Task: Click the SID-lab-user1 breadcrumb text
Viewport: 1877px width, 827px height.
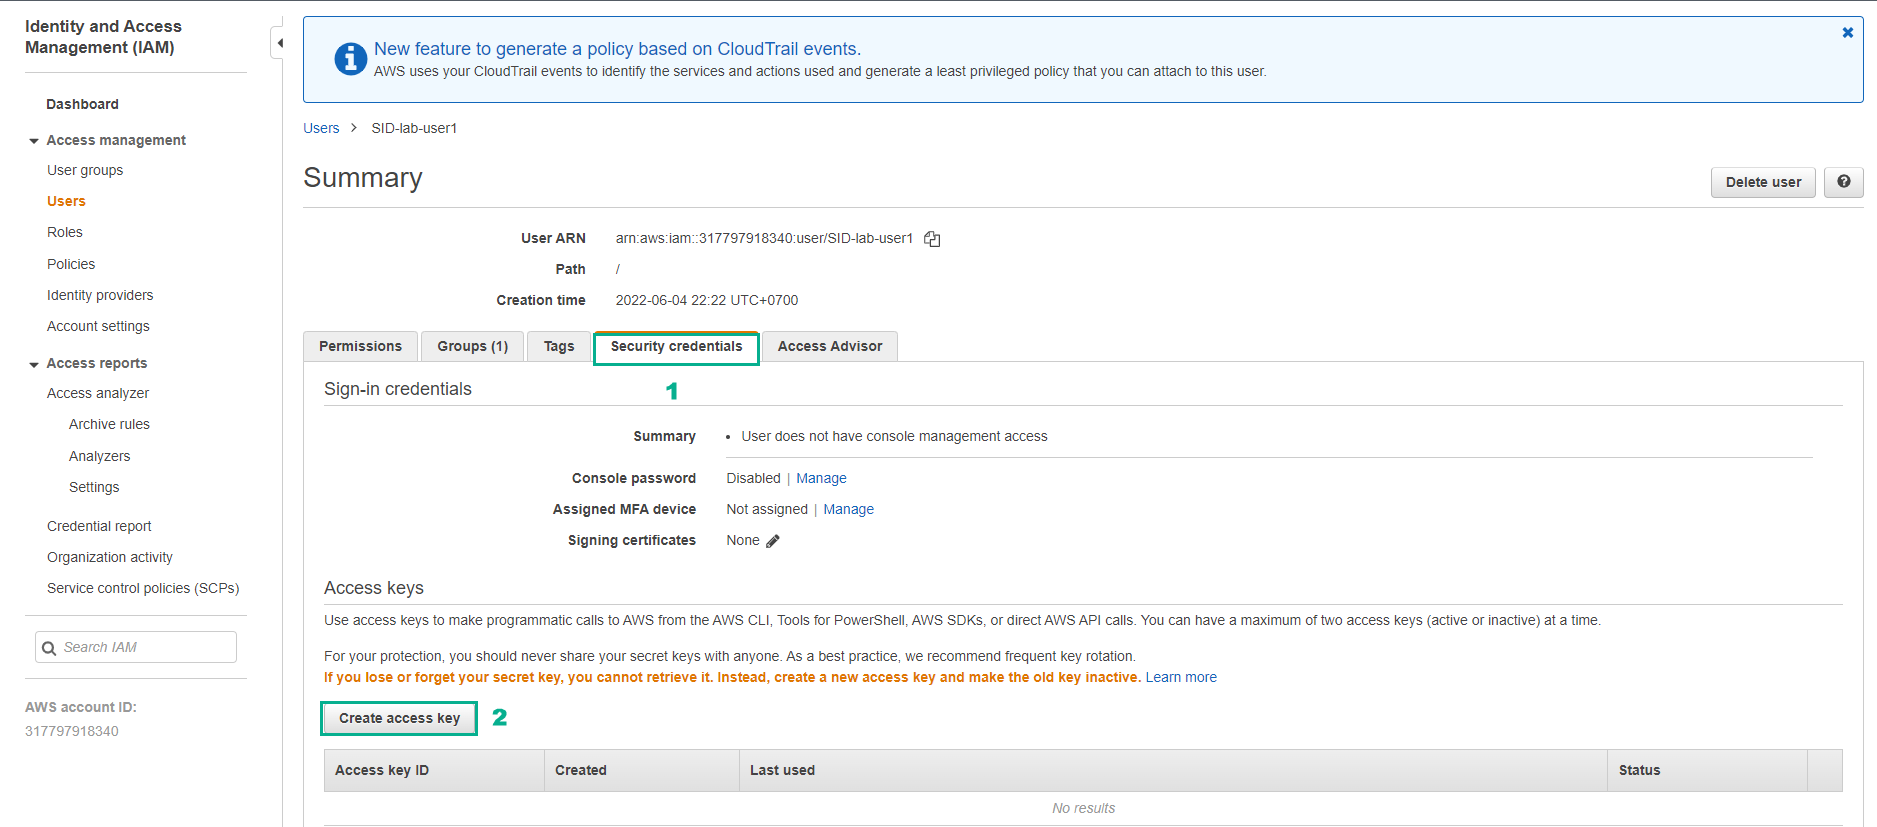Action: tap(414, 128)
